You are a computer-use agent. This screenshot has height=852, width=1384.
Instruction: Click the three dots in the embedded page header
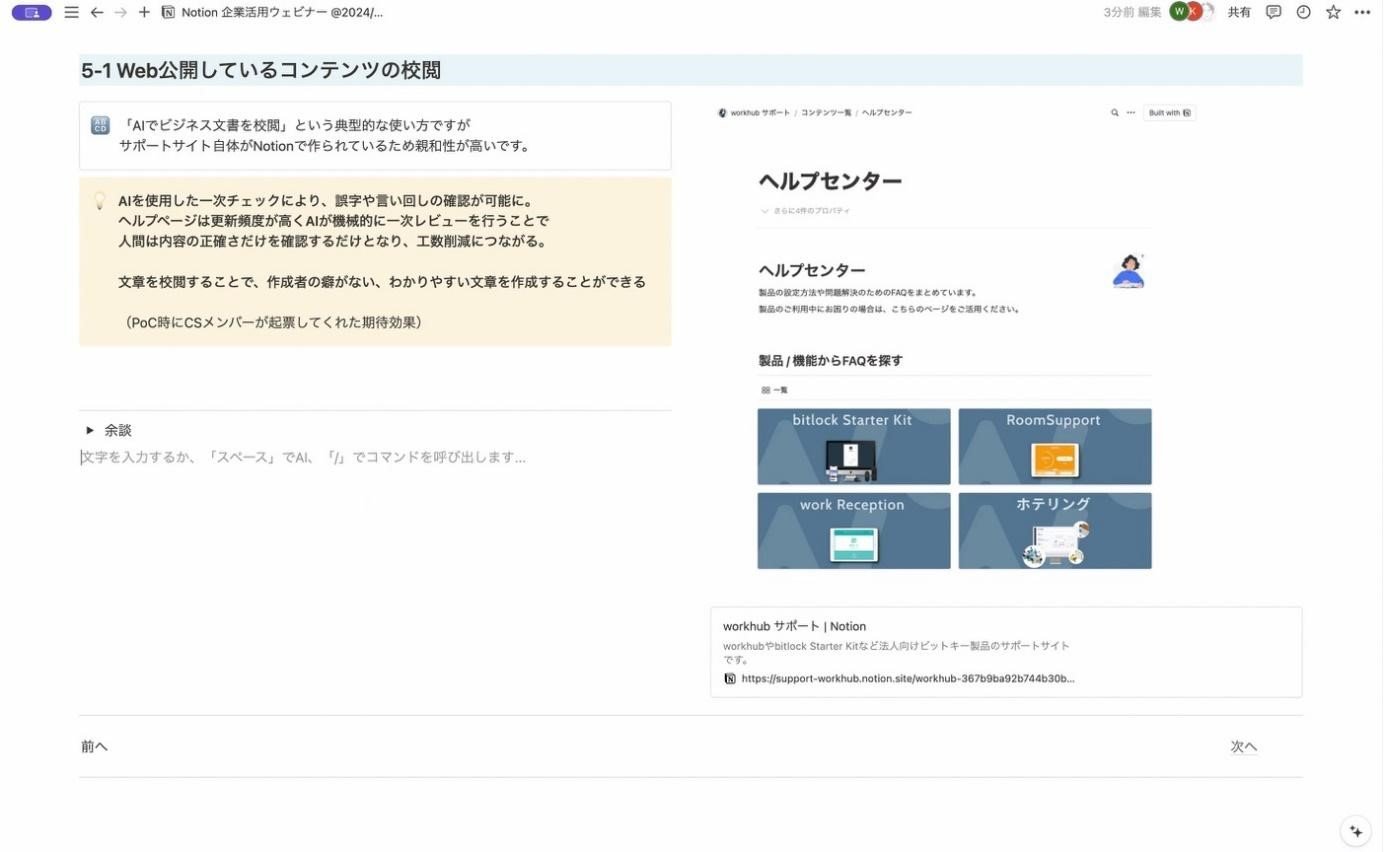pos(1131,113)
